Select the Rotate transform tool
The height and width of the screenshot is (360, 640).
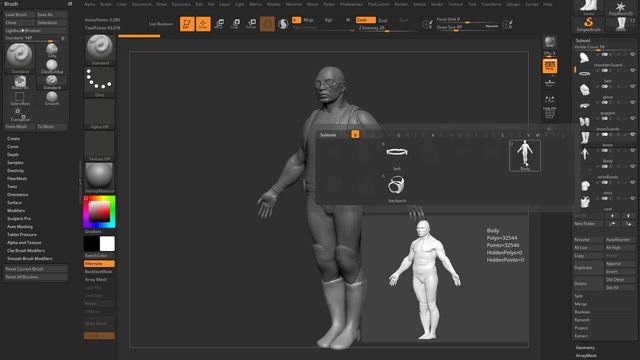251,24
